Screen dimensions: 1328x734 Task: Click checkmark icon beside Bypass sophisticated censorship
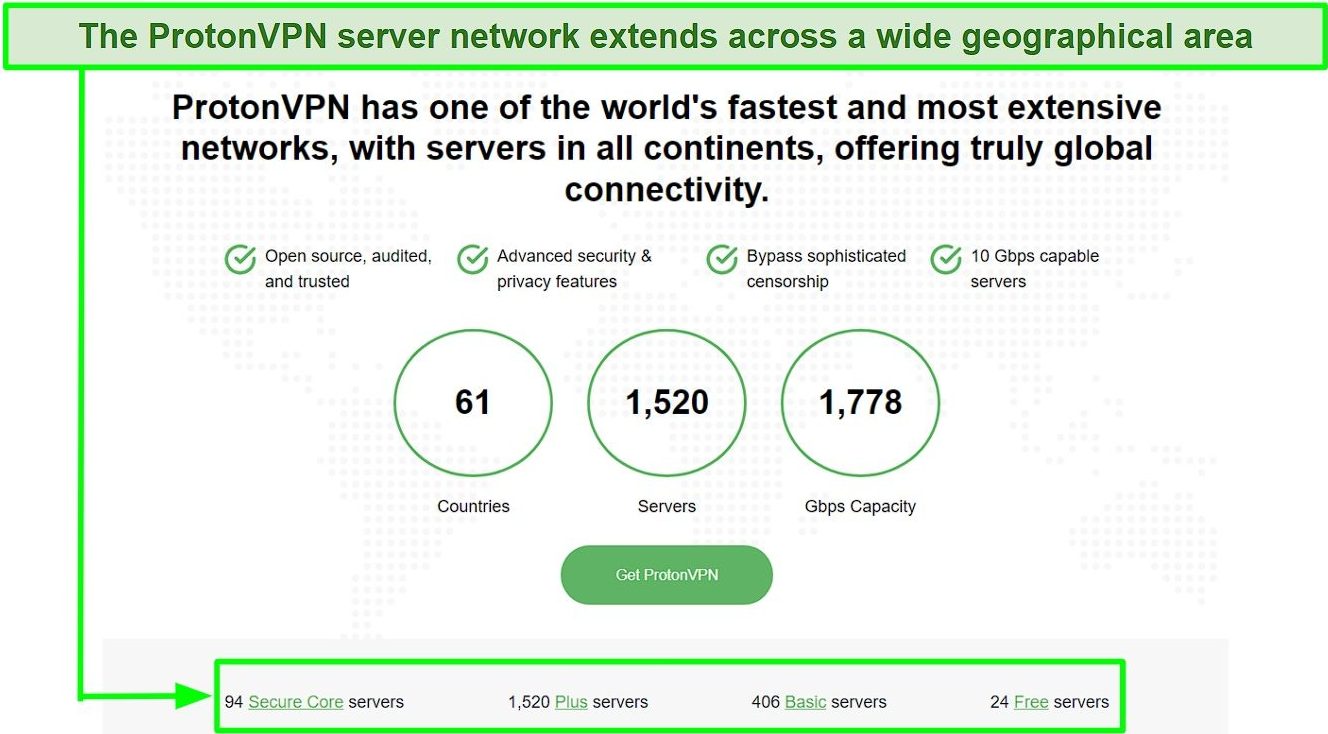[721, 260]
